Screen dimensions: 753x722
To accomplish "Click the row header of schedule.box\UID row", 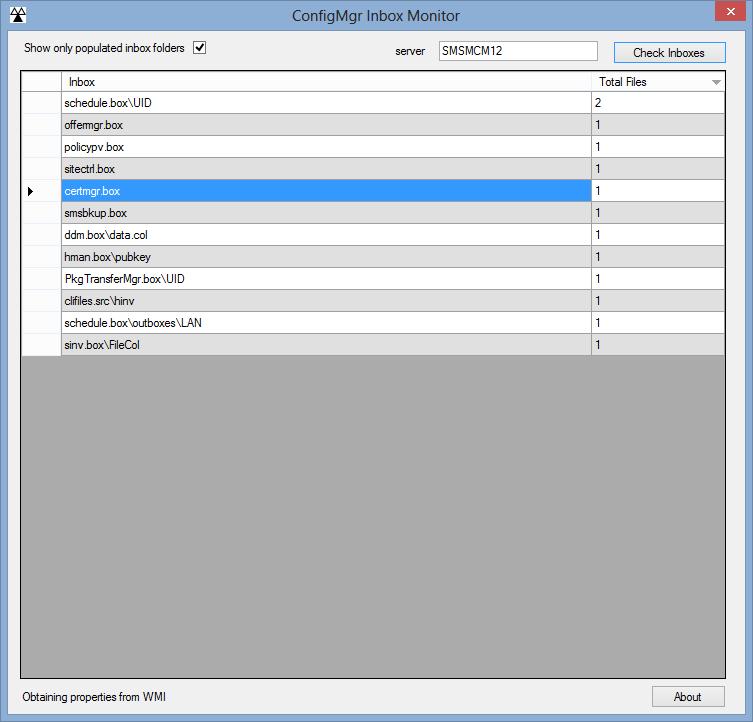I will point(41,103).
